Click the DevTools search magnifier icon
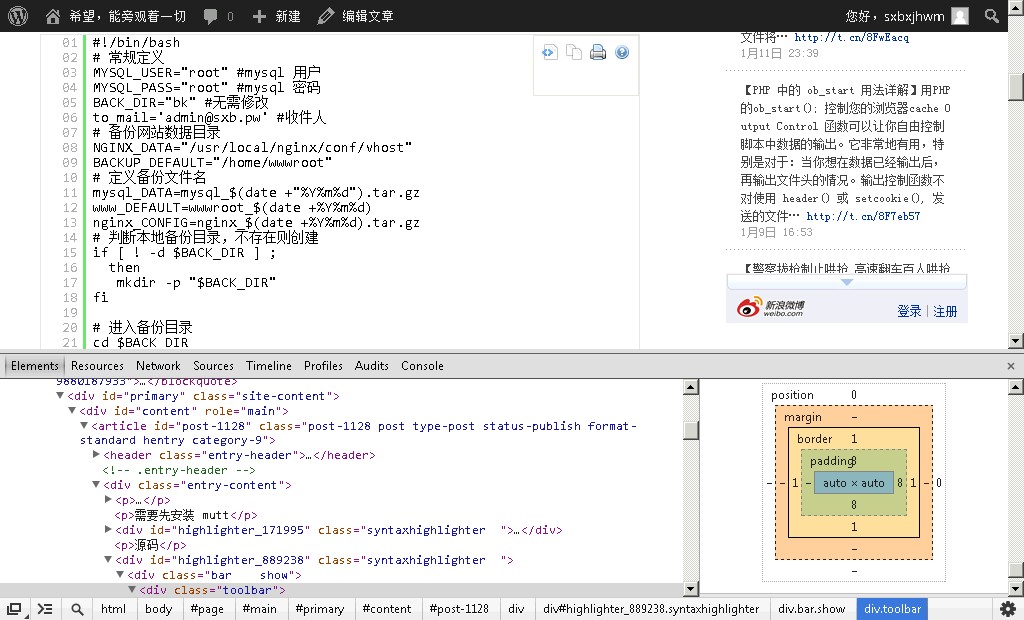Image resolution: width=1024 pixels, height=620 pixels. (x=77, y=608)
